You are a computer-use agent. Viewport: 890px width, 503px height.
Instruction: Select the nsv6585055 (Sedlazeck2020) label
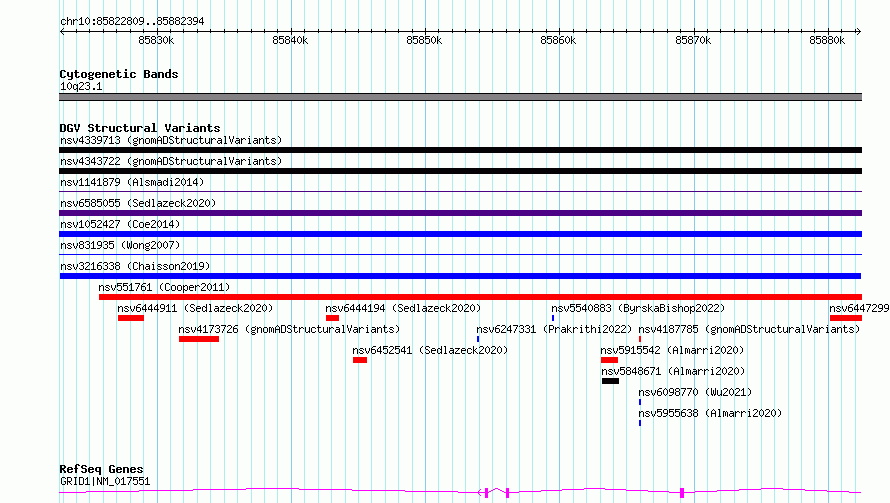coord(138,203)
